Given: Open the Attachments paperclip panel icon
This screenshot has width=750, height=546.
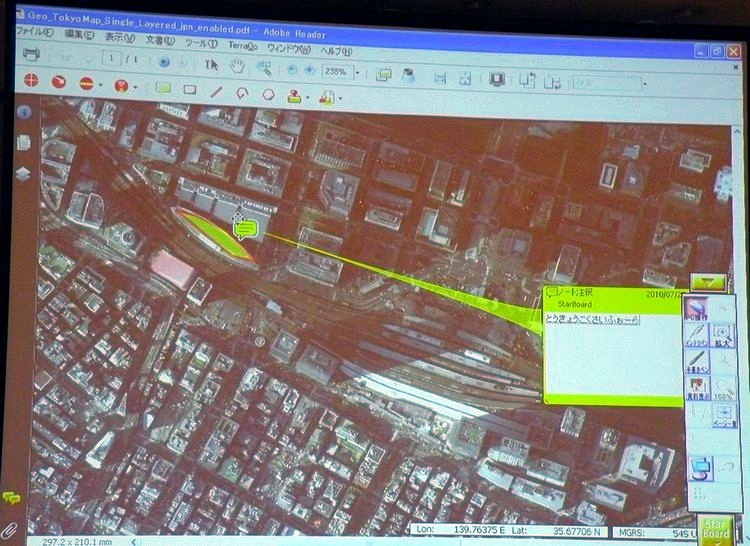Looking at the screenshot, I should [9, 529].
